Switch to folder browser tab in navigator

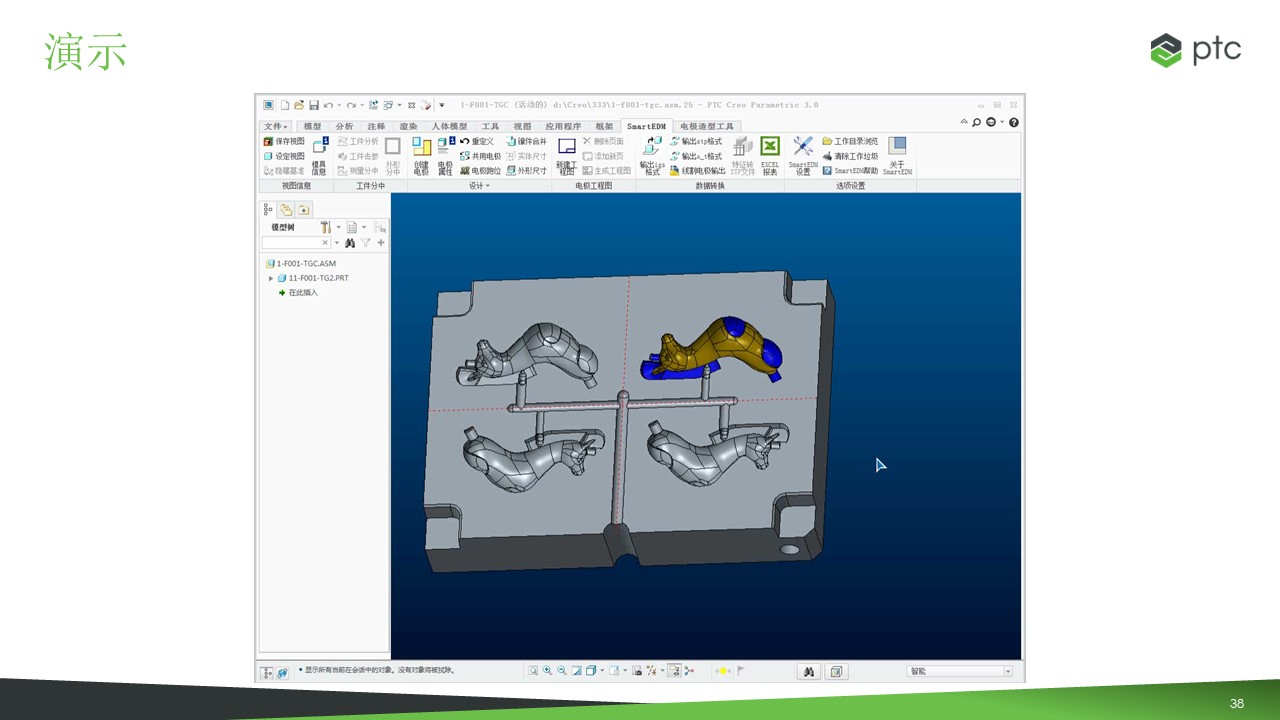click(286, 209)
